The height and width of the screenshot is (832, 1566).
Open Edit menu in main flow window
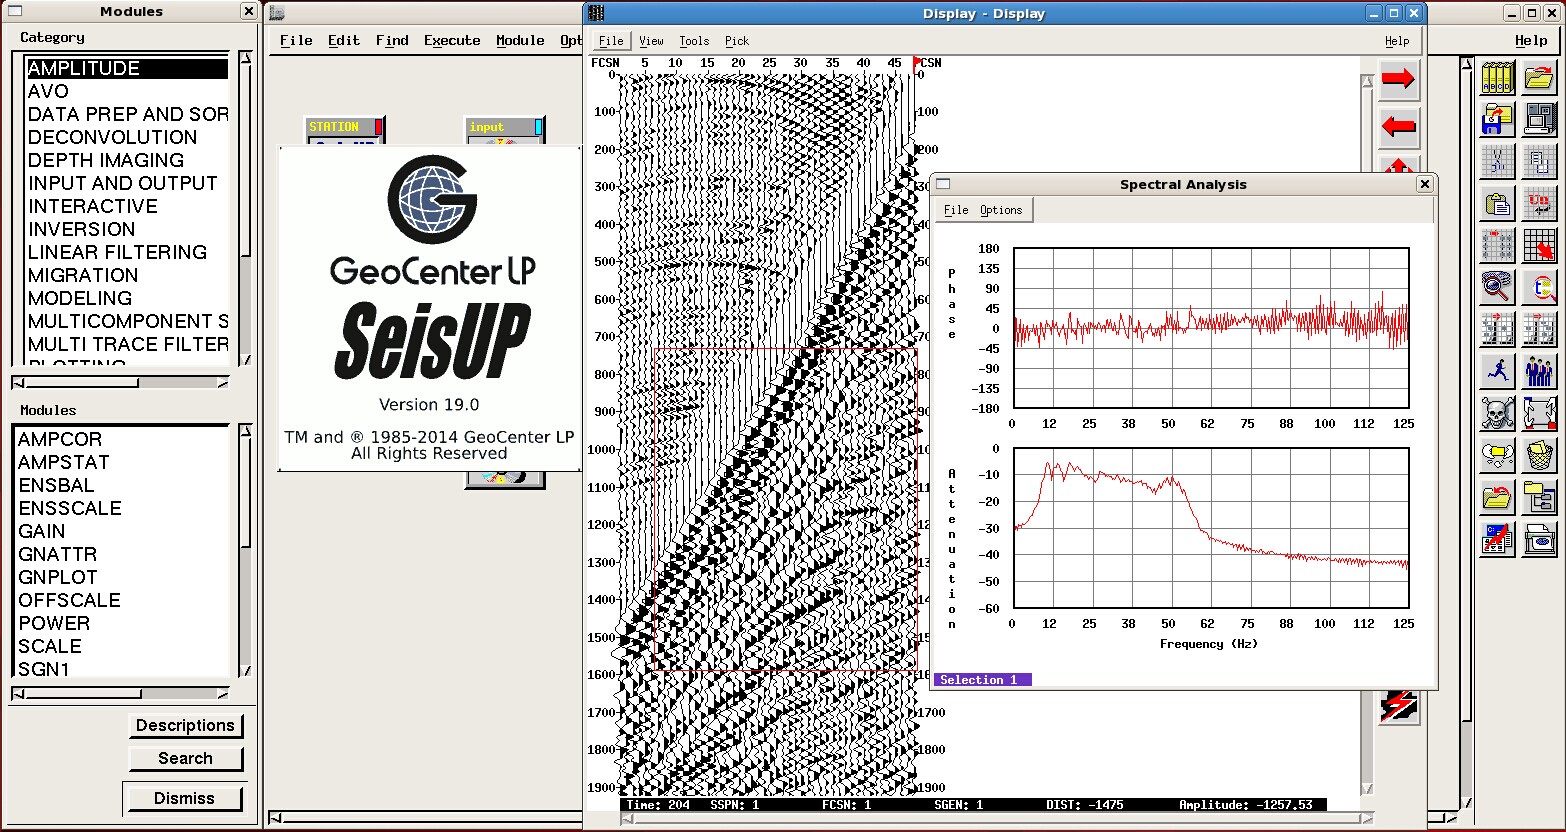[x=344, y=41]
